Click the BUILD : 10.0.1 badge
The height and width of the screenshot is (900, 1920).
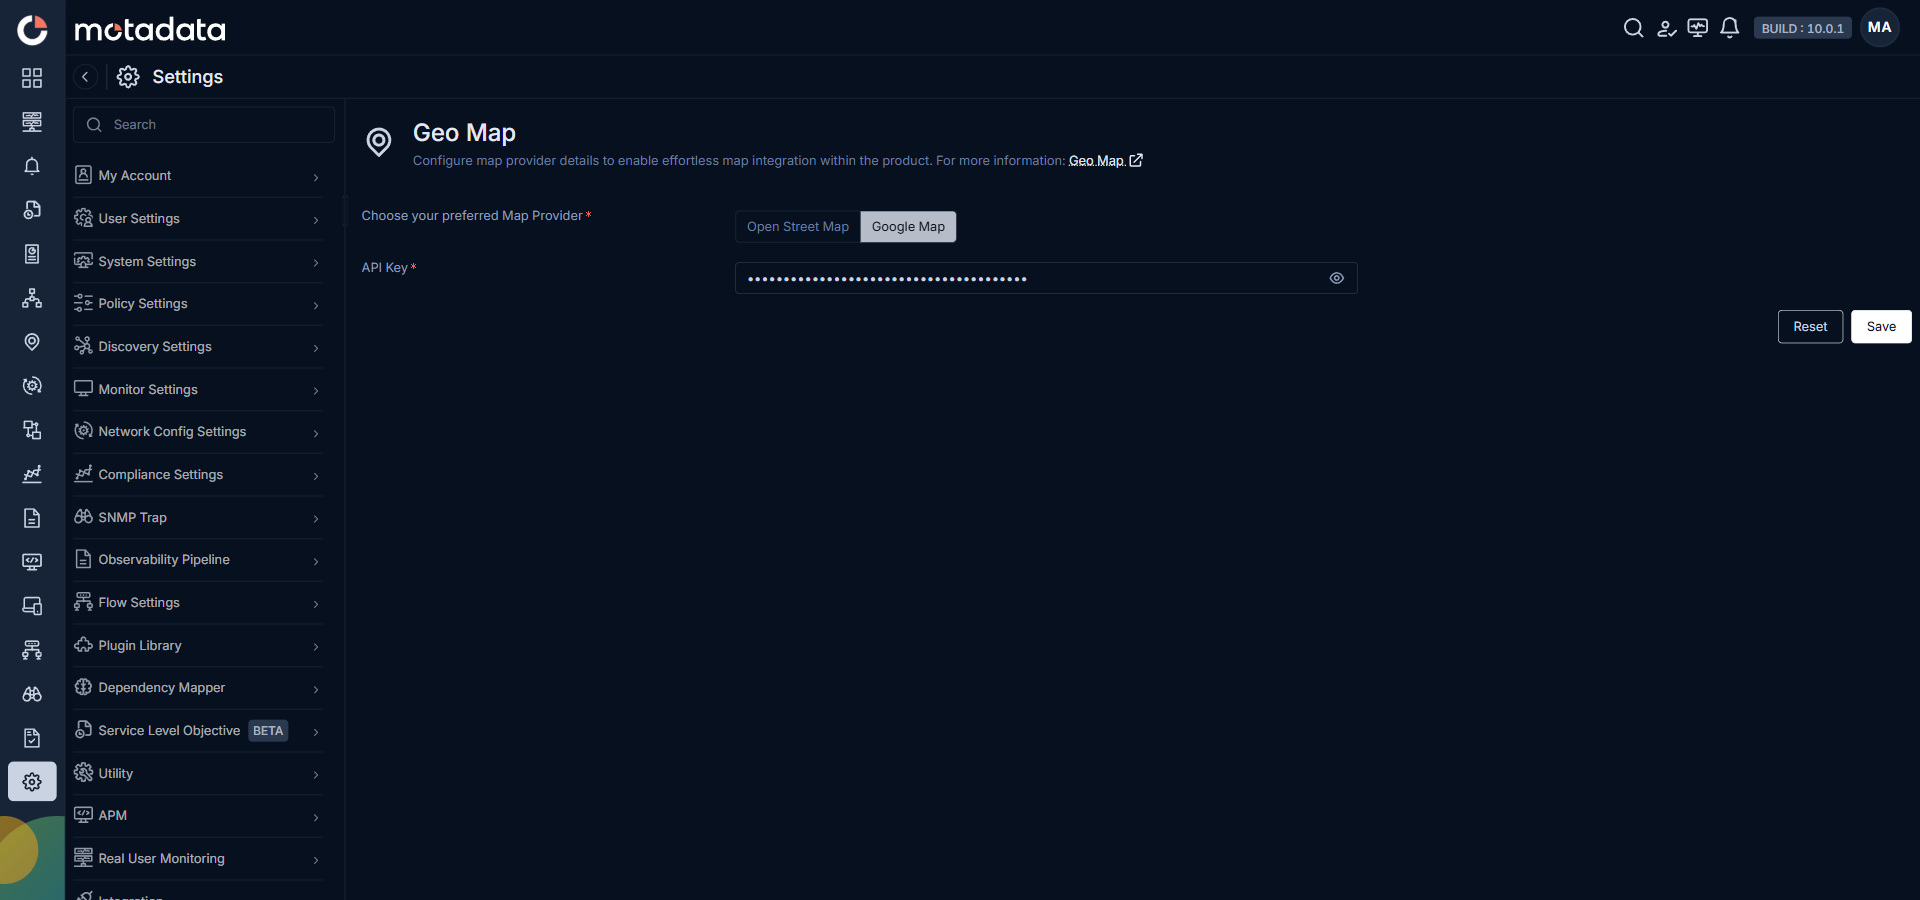coord(1802,28)
